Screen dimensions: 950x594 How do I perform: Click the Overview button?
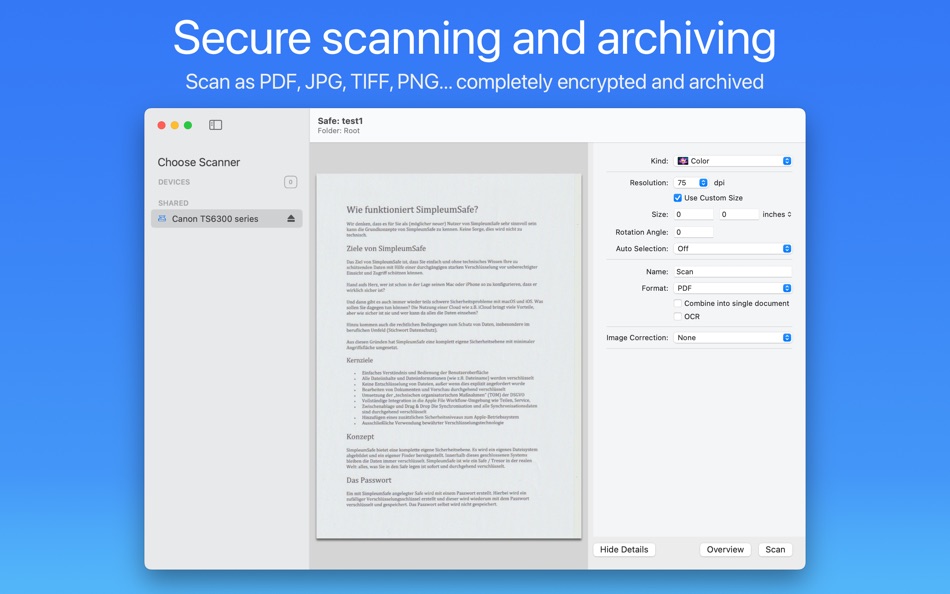[x=724, y=549]
